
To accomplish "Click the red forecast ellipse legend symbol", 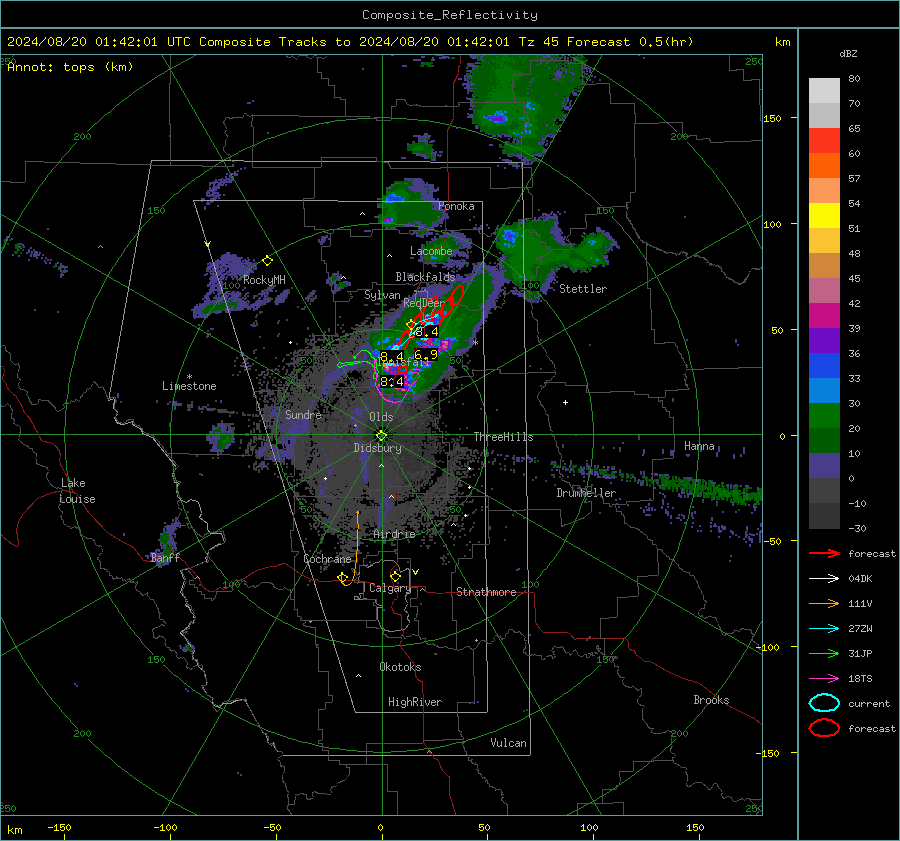I will tap(824, 728).
